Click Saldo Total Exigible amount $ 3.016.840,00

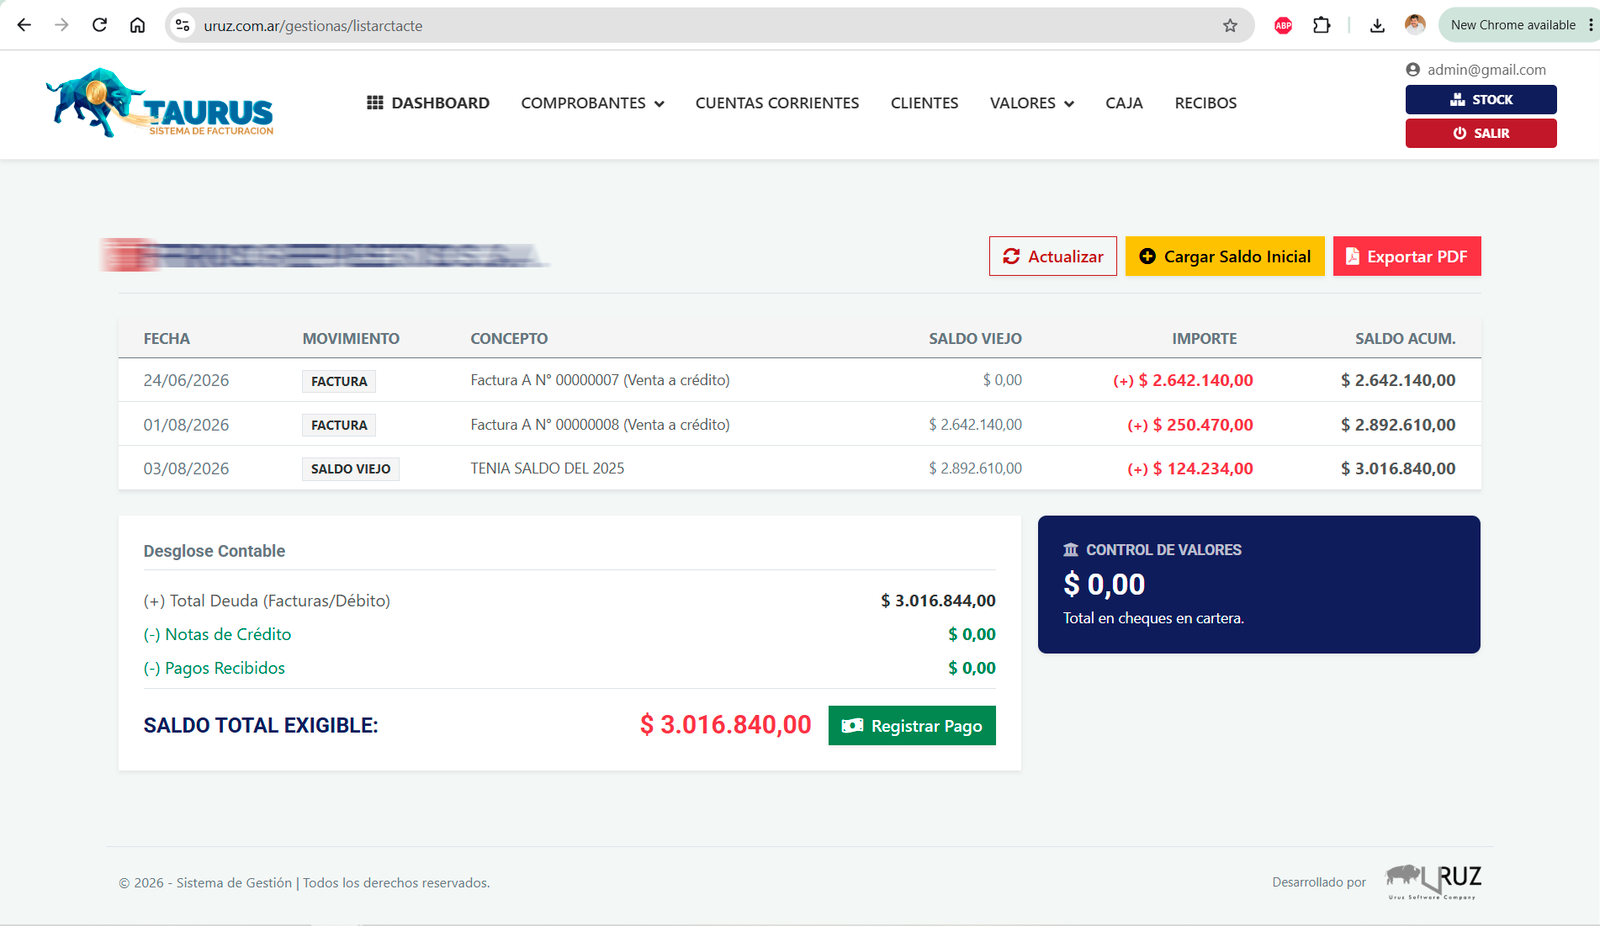[726, 725]
